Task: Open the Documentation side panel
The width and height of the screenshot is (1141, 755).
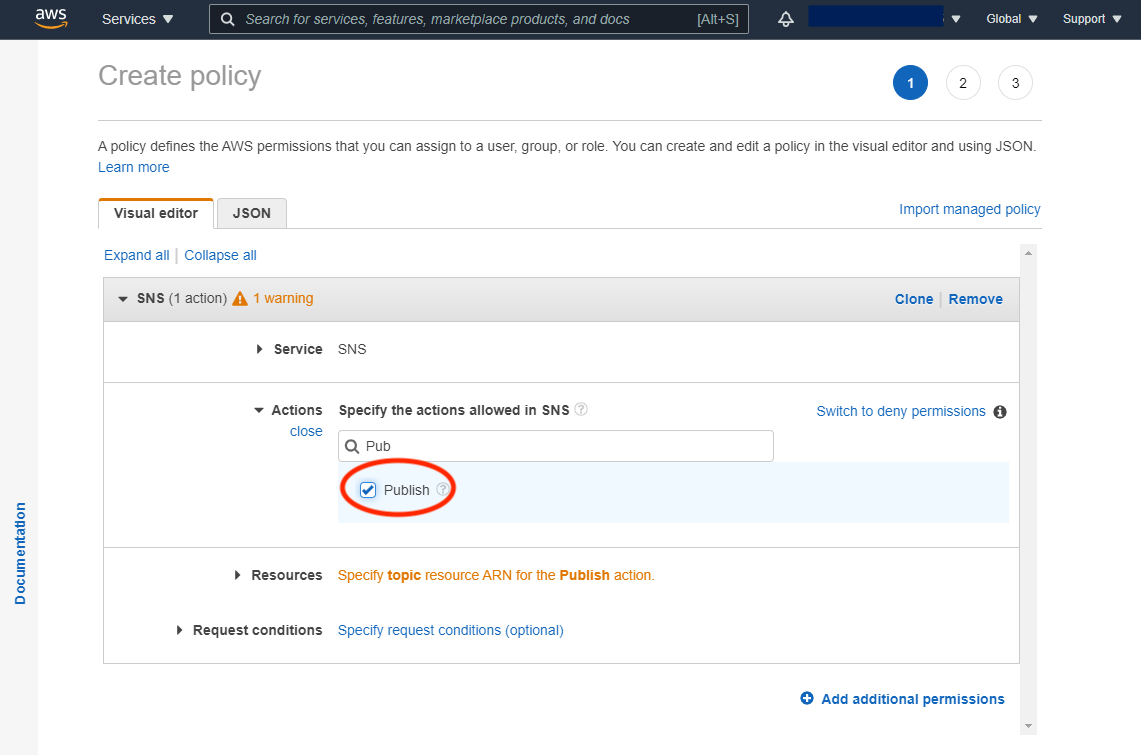Action: pyautogui.click(x=20, y=553)
